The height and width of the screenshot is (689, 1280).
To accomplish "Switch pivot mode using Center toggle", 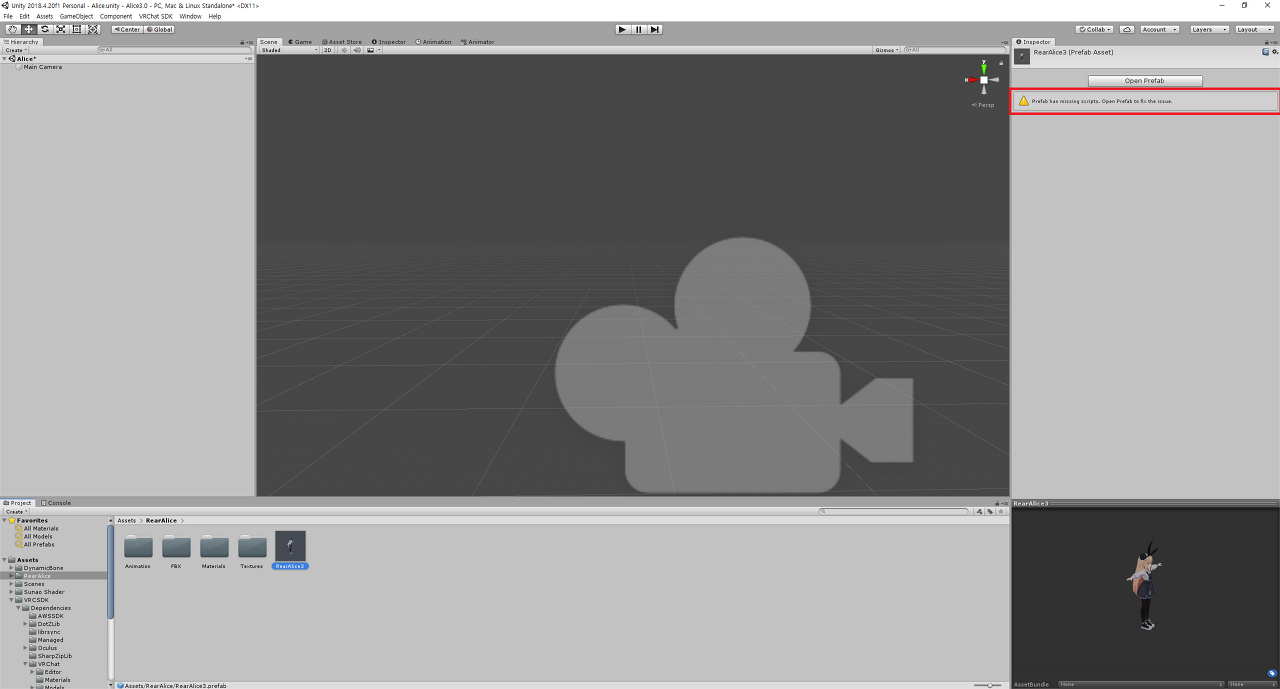I will click(x=125, y=28).
